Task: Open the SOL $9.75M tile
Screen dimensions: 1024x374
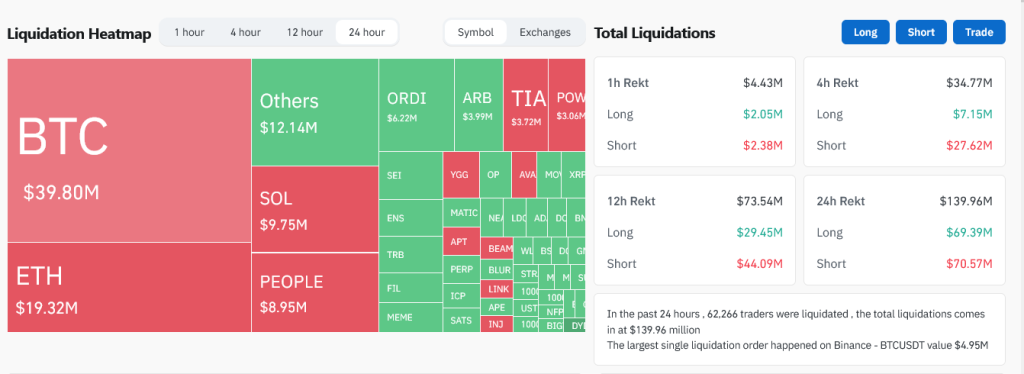Action: point(315,210)
